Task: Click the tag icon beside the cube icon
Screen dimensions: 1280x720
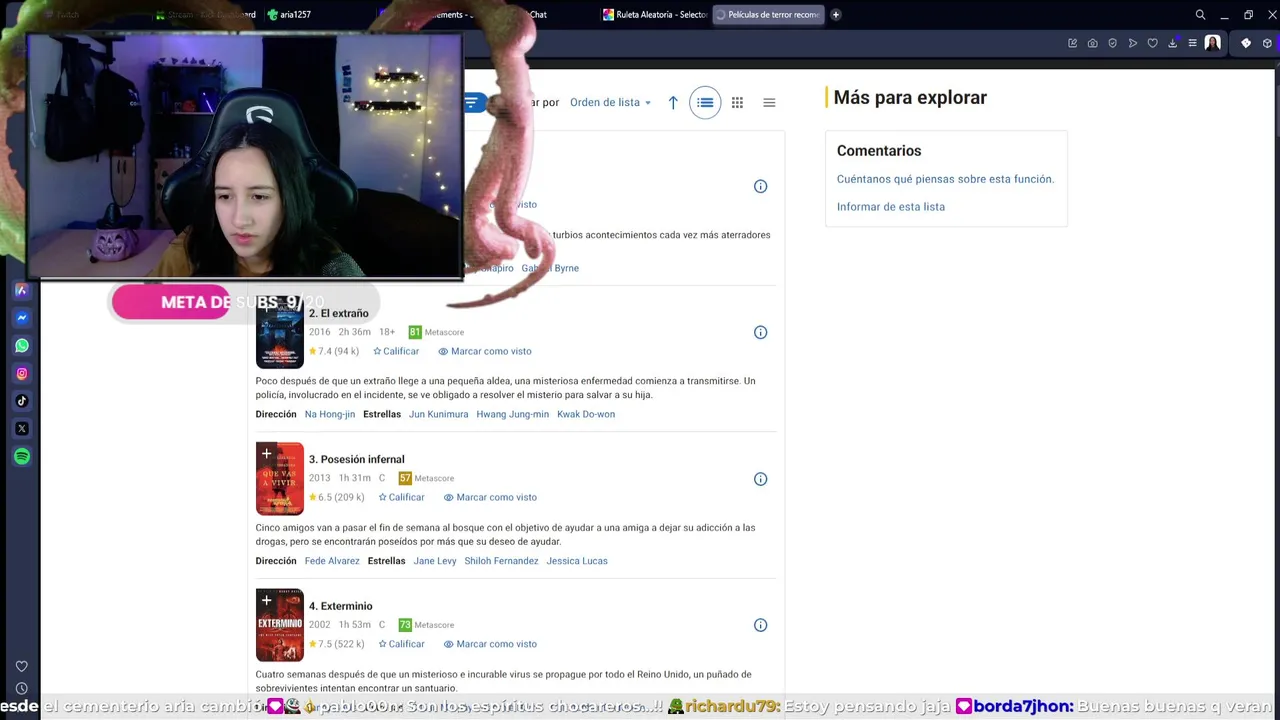Action: (1245, 43)
